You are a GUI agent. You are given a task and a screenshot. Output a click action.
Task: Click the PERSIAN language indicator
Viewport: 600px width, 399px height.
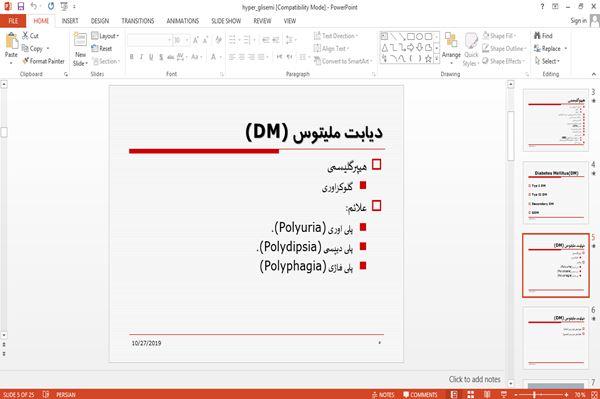tap(65, 394)
